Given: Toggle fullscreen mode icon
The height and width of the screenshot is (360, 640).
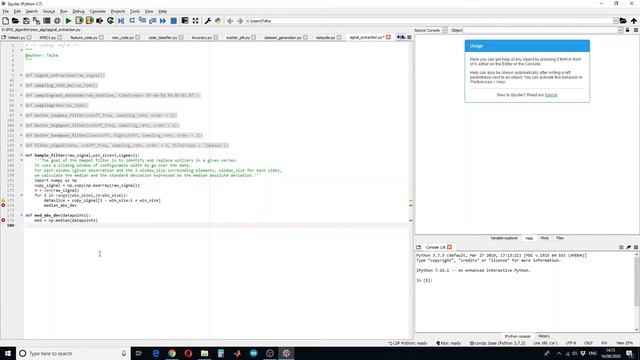Looking at the screenshot, I should [196, 21].
